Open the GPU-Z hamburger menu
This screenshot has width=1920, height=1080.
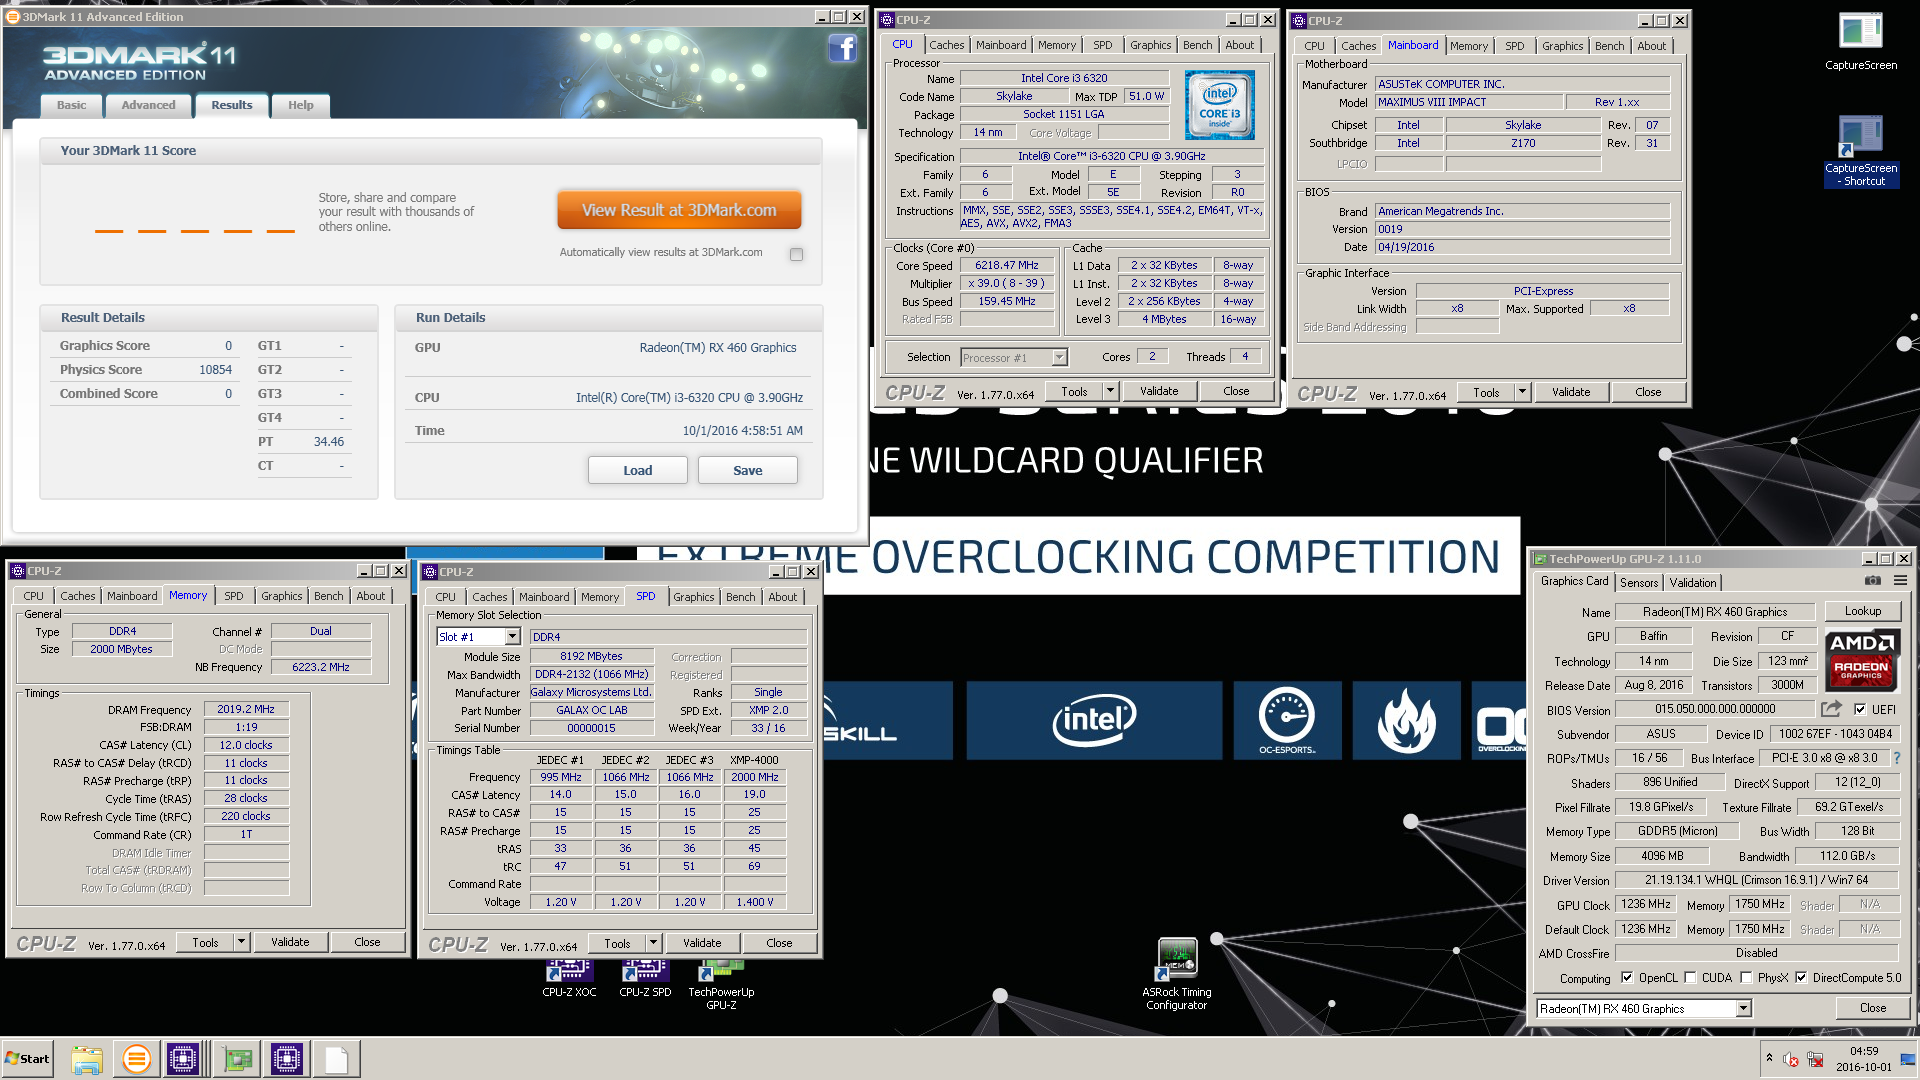[x=1900, y=581]
